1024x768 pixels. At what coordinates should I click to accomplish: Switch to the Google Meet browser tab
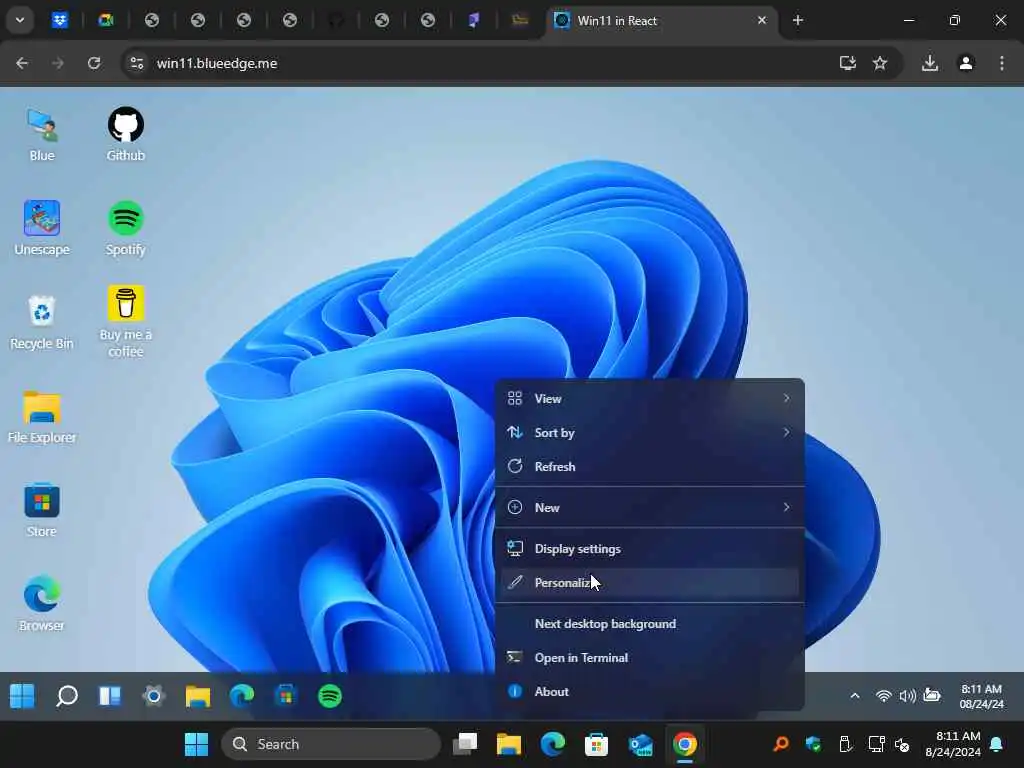tap(106, 20)
